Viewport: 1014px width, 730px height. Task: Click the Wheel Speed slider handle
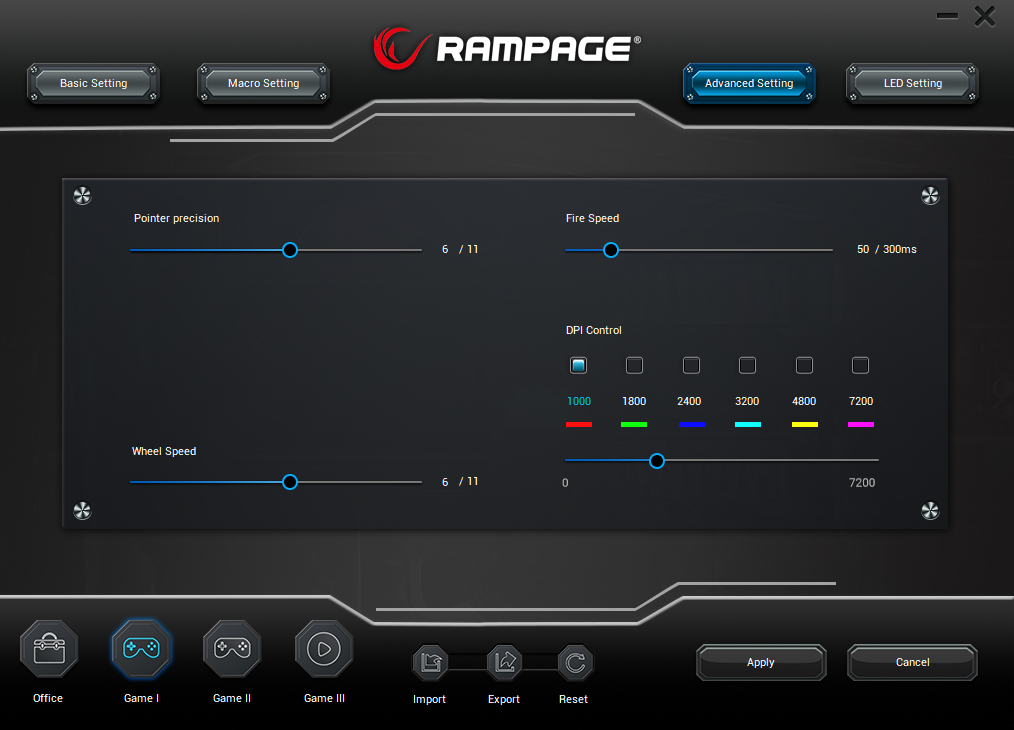point(290,482)
